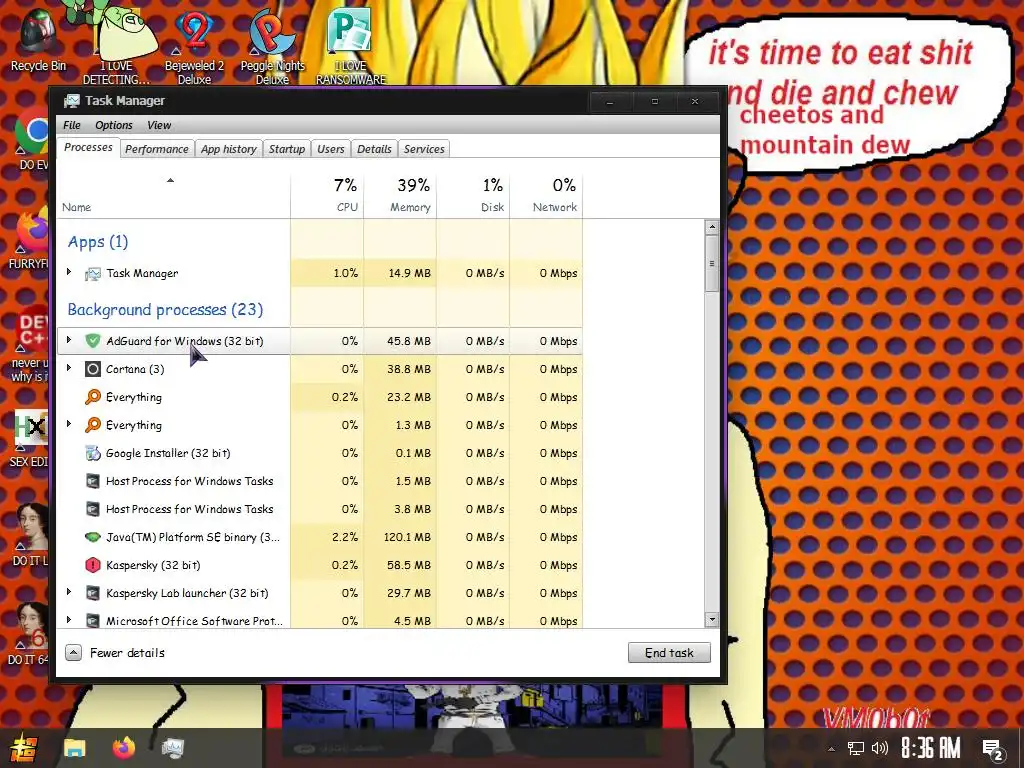The height and width of the screenshot is (768, 1024).
Task: Switch to the App history tab
Action: (229, 149)
